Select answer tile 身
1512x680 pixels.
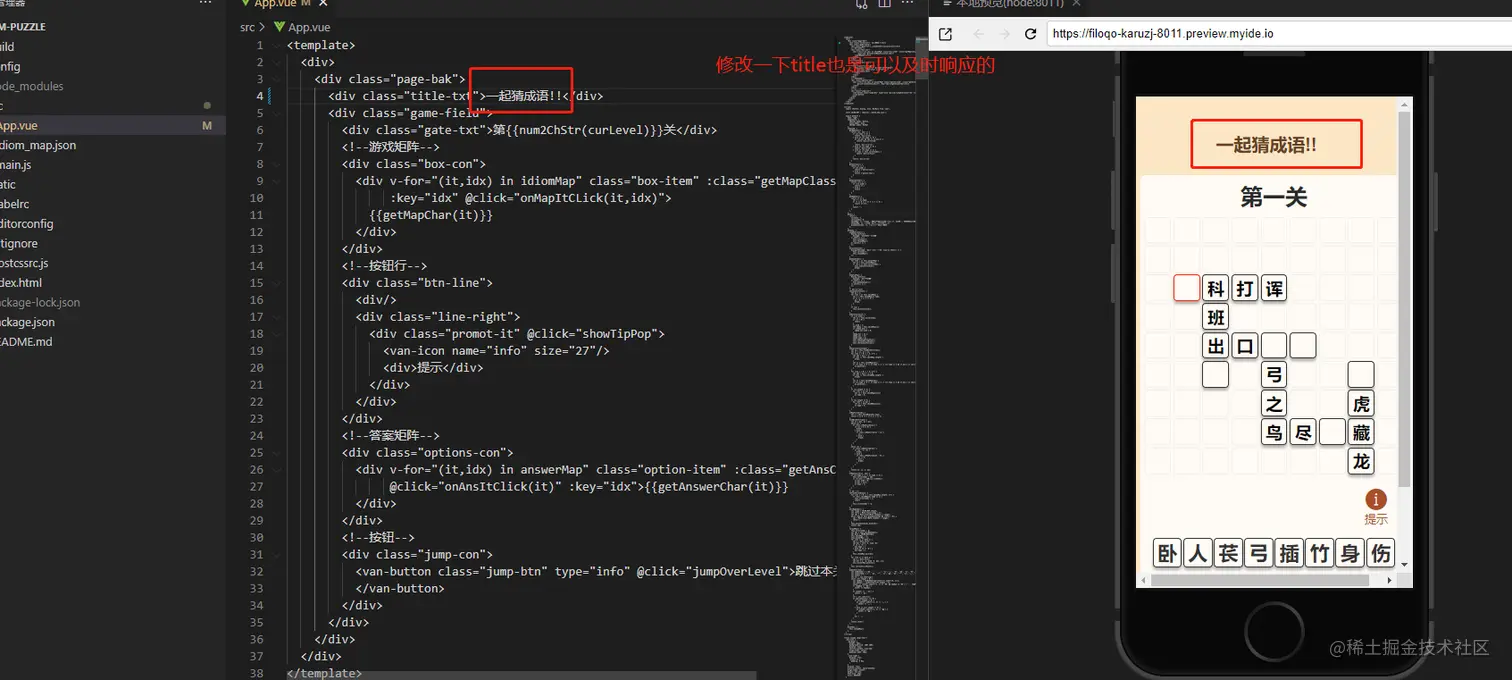pos(1350,553)
